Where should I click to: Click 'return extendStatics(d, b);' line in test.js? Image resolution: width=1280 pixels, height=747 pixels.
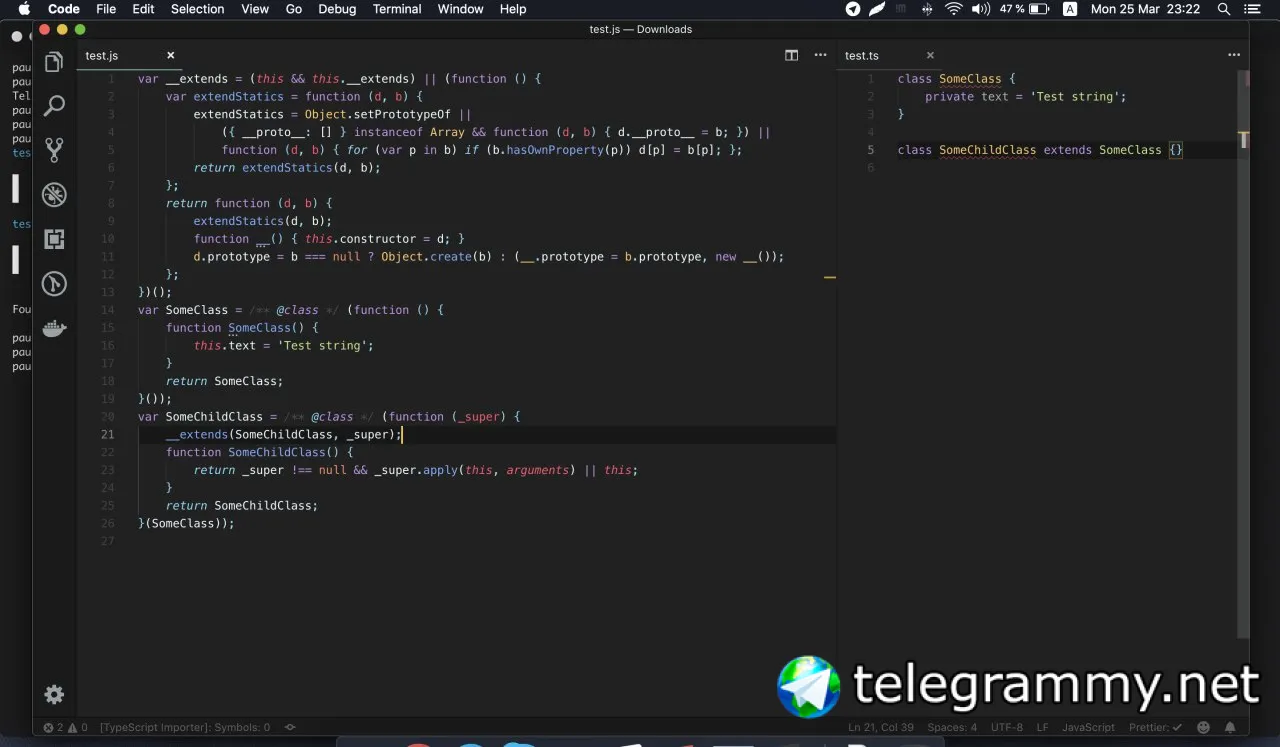point(287,168)
